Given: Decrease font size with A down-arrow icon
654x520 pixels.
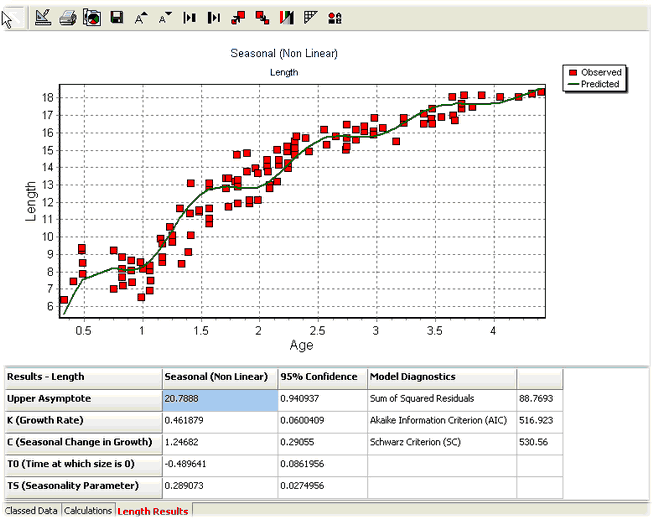Looking at the screenshot, I should pos(165,18).
